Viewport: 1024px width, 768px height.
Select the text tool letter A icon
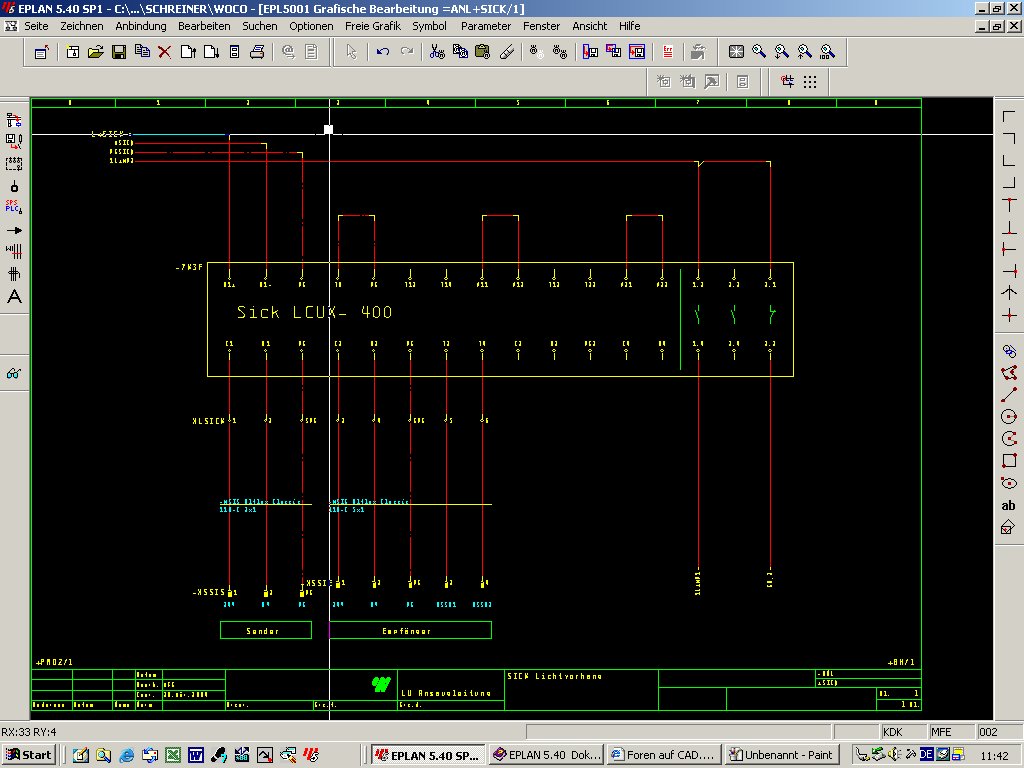14,297
